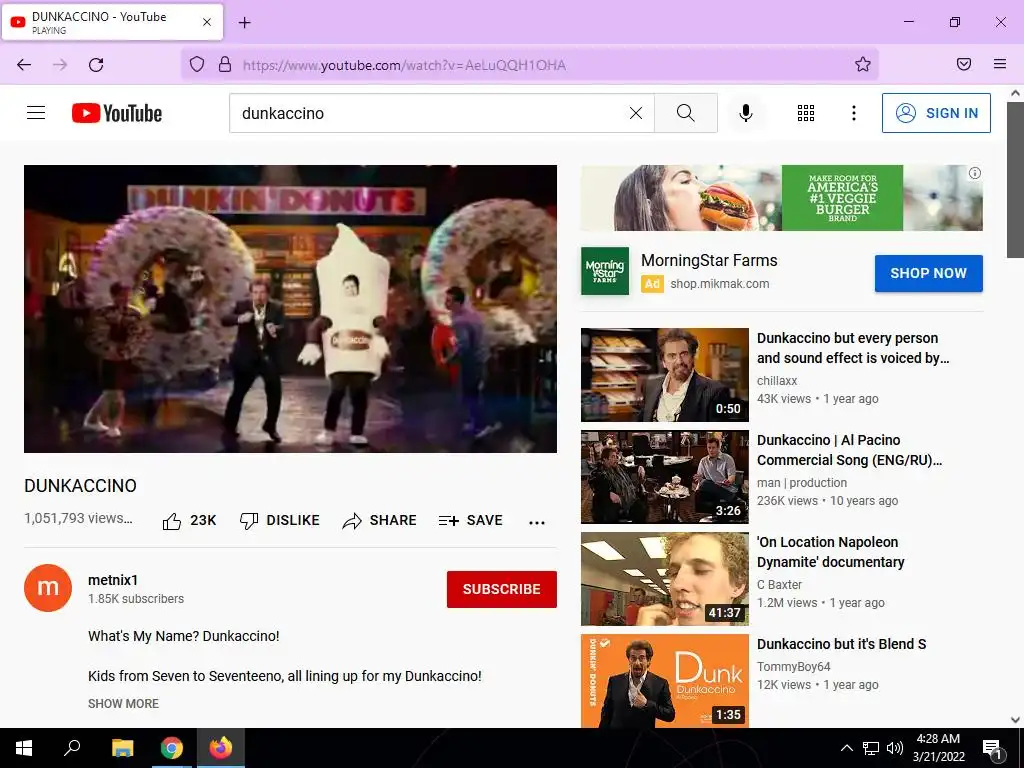Switch to Chrome in taskbar
Screen dimensions: 1024x768
click(x=172, y=748)
